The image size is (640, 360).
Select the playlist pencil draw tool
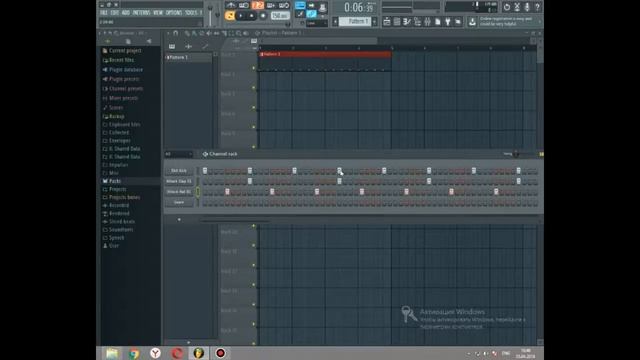(x=187, y=33)
